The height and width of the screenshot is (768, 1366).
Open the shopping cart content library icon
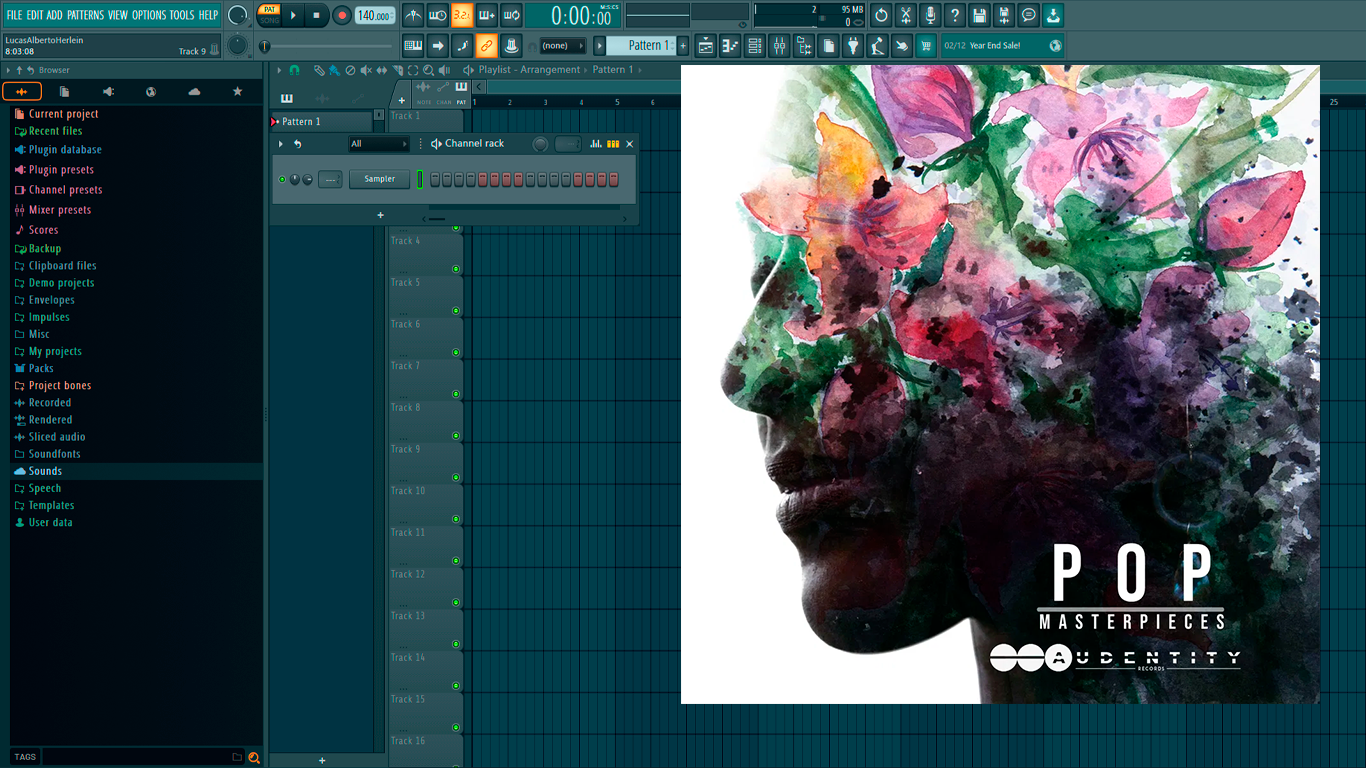[x=927, y=45]
